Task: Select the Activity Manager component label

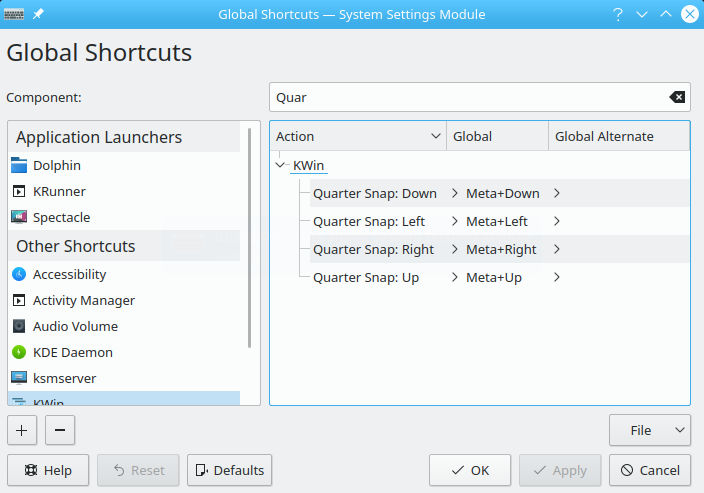Action: pos(84,300)
